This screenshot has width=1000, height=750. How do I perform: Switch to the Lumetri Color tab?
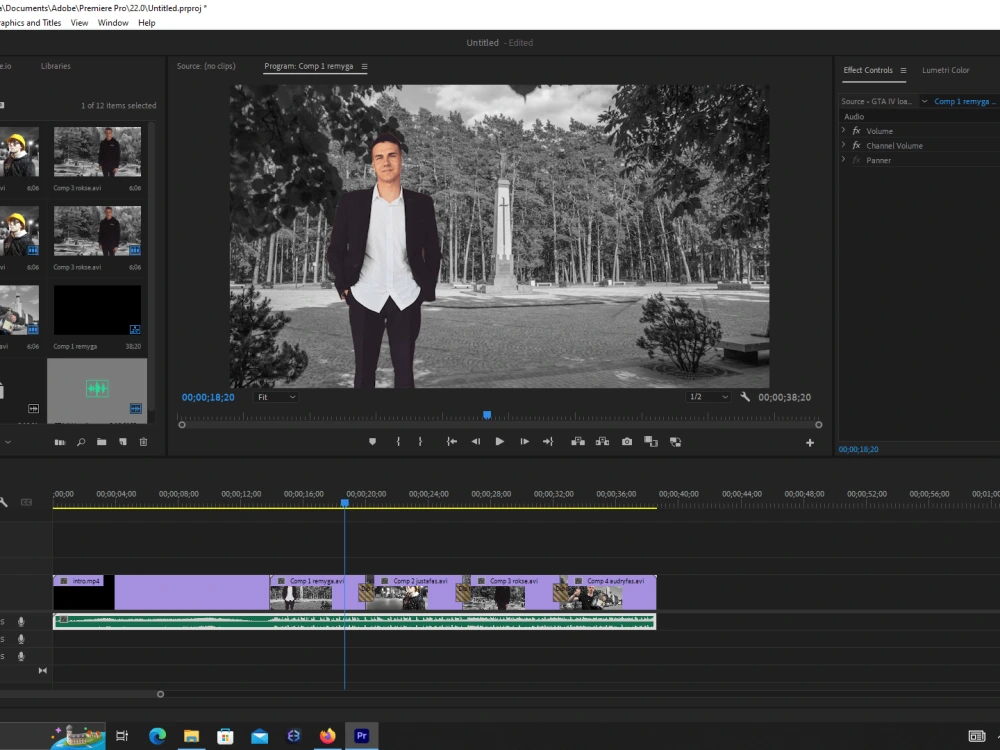pyautogui.click(x=945, y=70)
